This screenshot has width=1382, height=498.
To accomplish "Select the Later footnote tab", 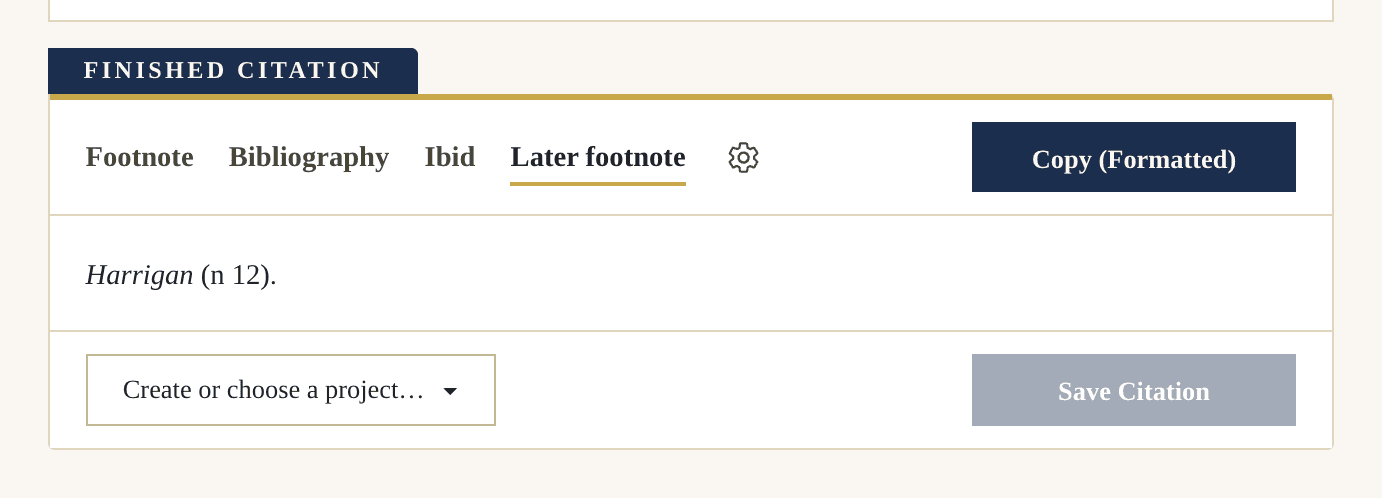I will (598, 157).
